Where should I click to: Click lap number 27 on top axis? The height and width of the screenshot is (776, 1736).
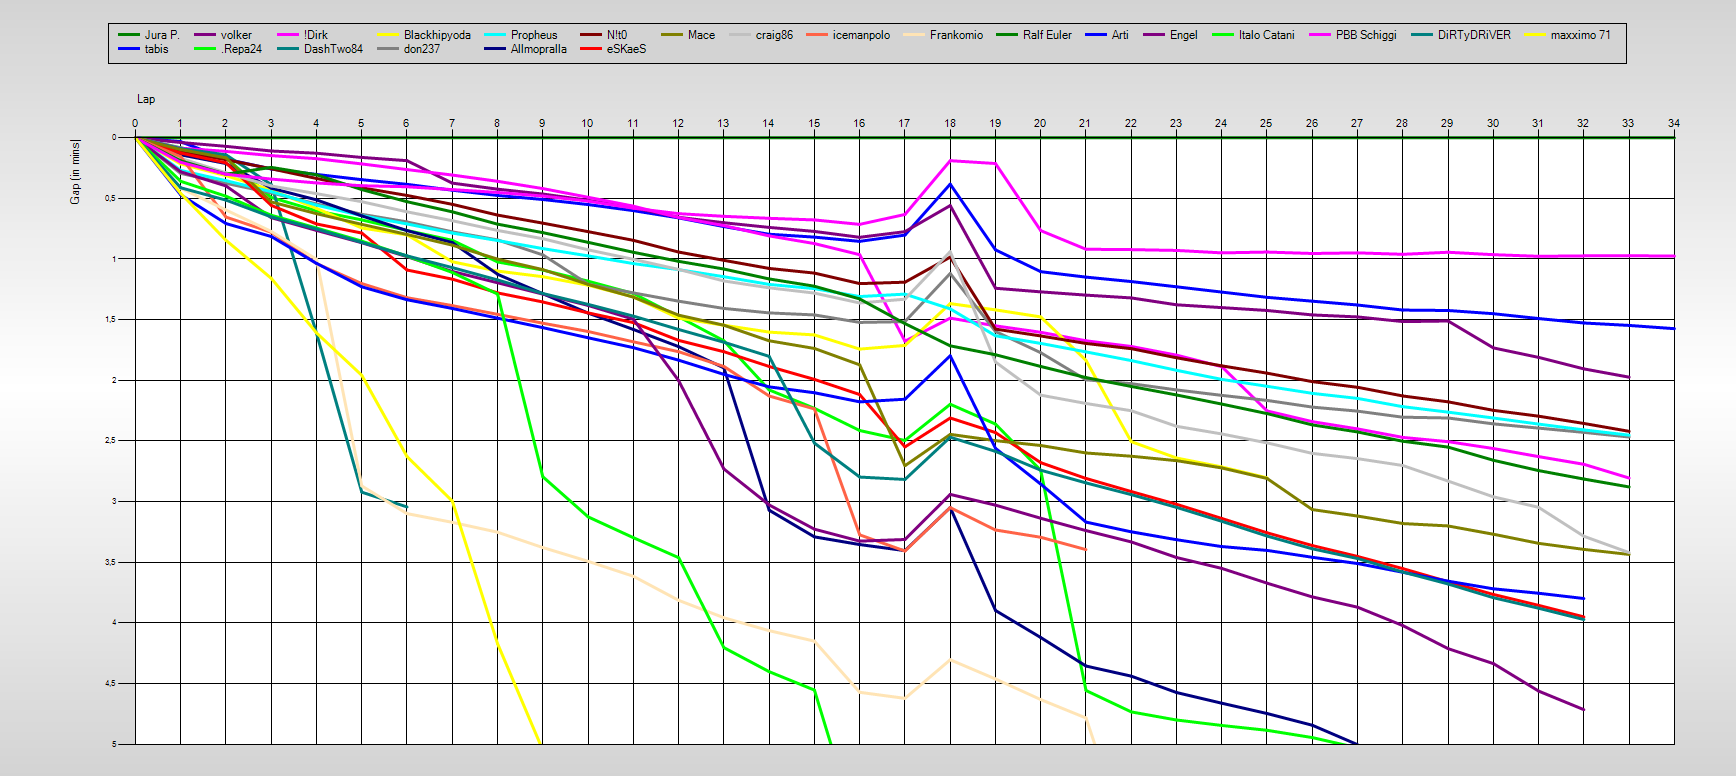coord(1357,124)
